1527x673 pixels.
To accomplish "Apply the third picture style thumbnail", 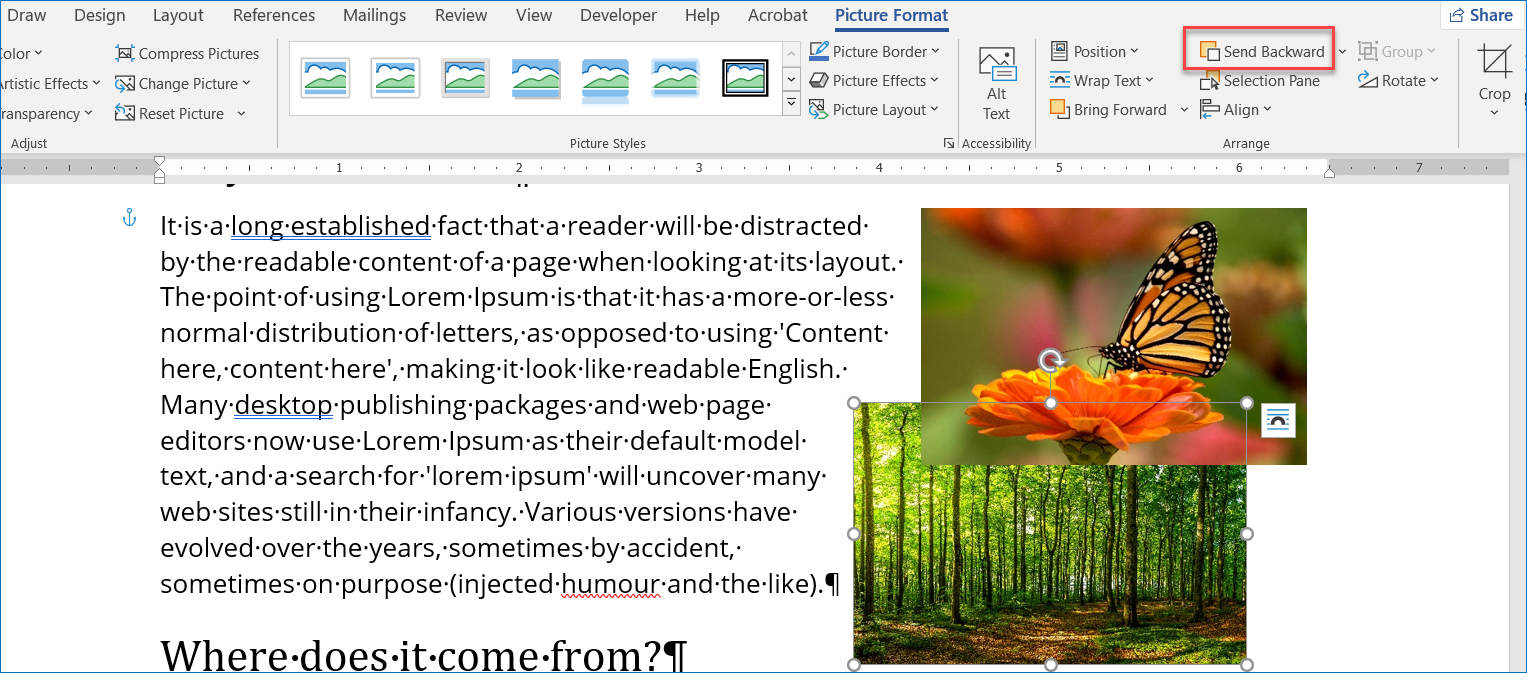I will click(x=465, y=77).
